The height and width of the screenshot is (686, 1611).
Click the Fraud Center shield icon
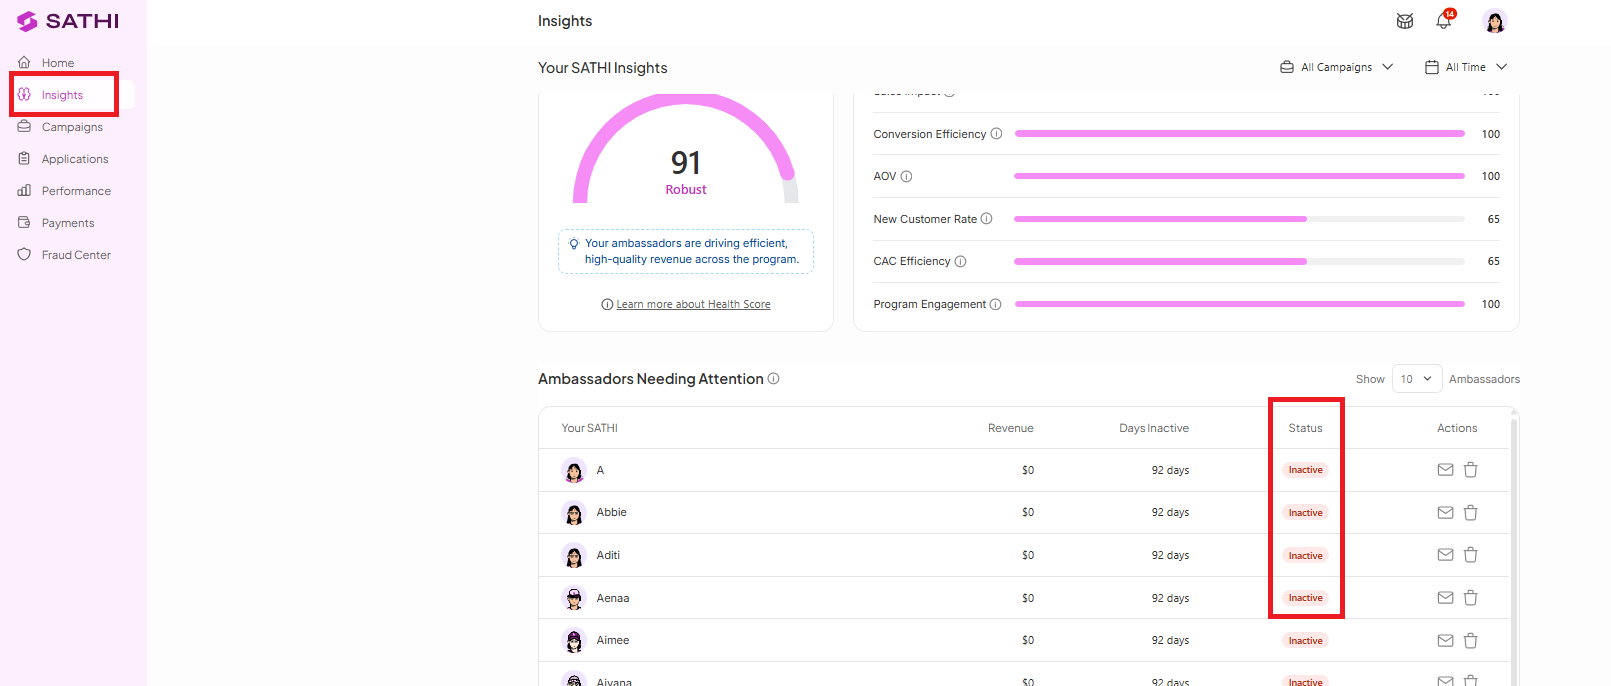pyautogui.click(x=24, y=254)
